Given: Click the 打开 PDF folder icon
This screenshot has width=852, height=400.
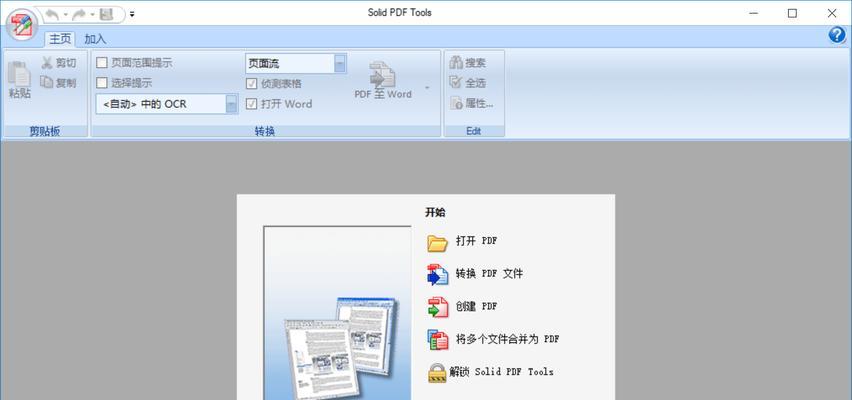Looking at the screenshot, I should [x=437, y=242].
